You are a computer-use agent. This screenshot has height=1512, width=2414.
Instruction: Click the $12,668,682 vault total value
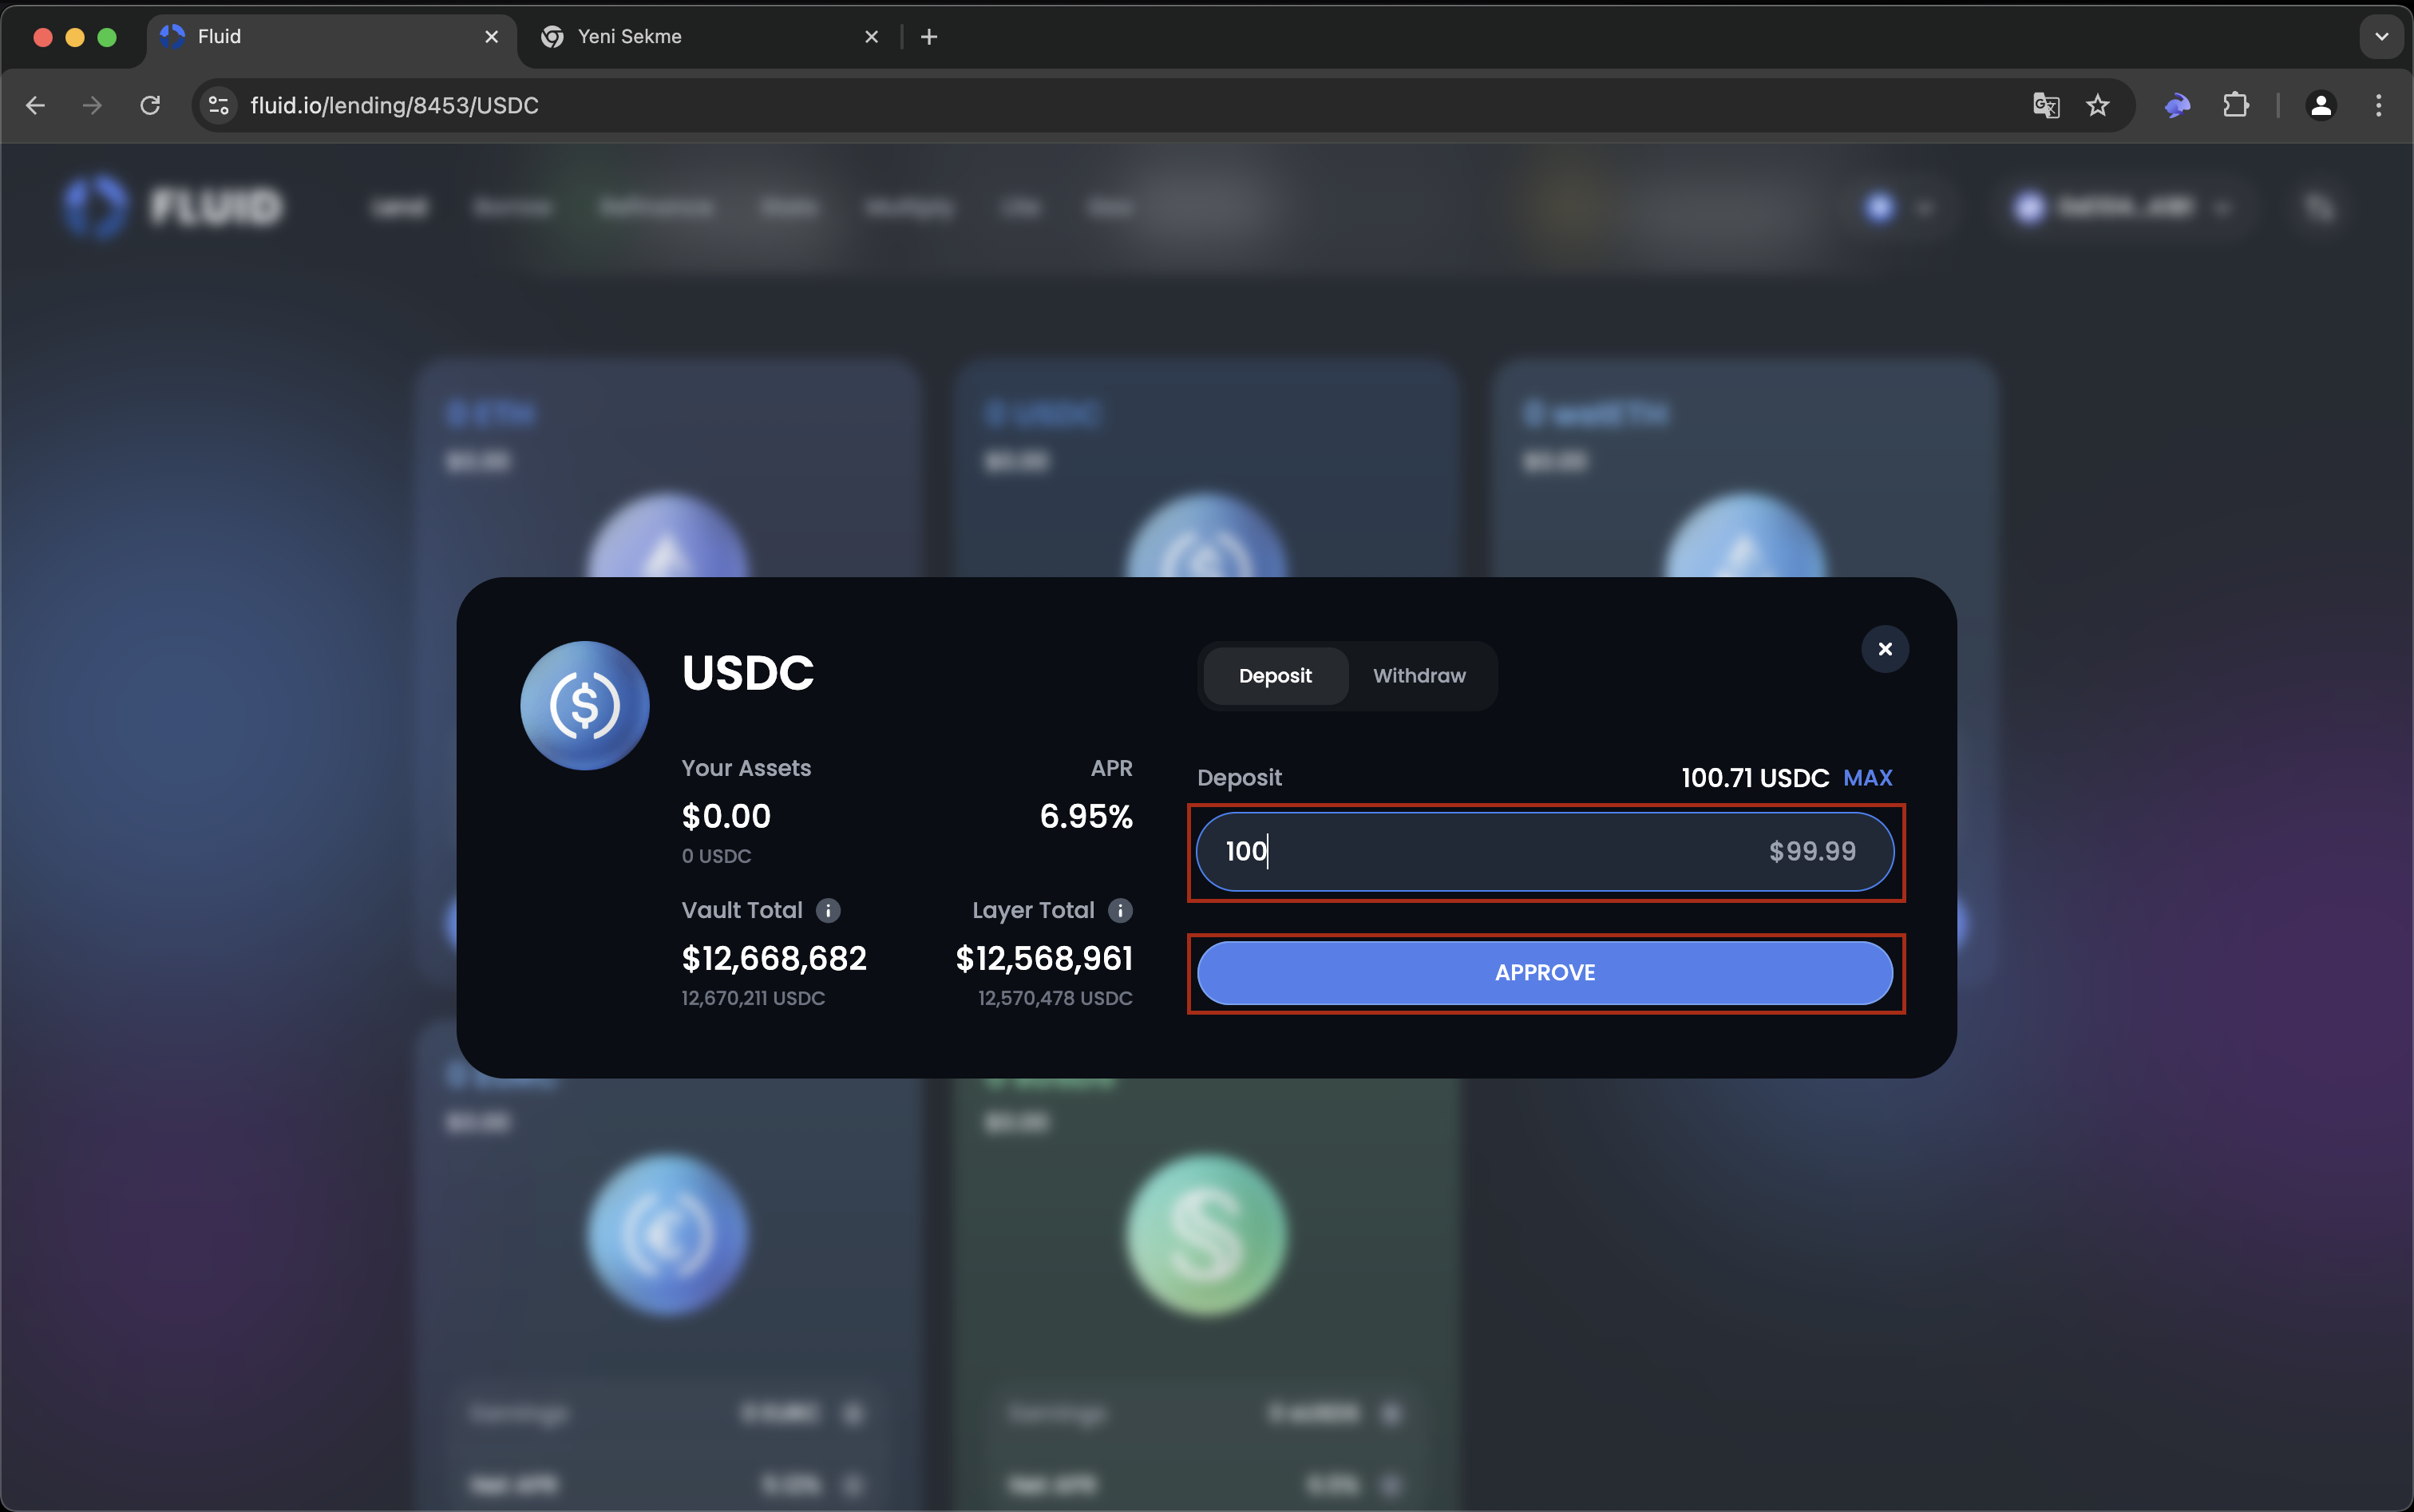[x=774, y=958]
